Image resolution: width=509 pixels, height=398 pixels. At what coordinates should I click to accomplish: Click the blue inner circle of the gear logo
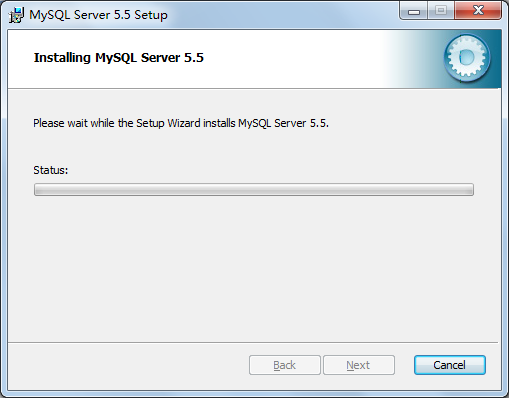(467, 58)
